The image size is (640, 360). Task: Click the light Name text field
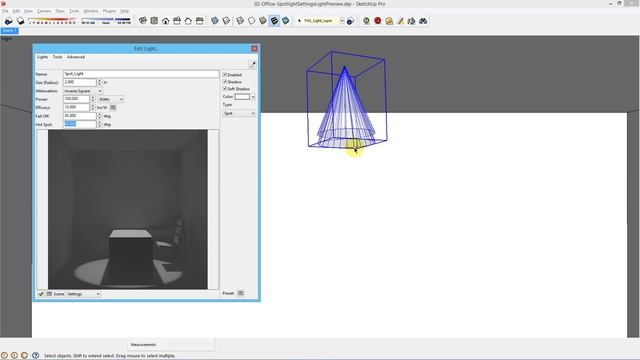click(141, 74)
